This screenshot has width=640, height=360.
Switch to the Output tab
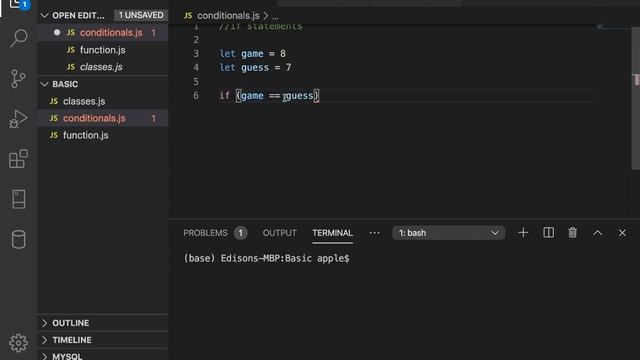coord(280,233)
